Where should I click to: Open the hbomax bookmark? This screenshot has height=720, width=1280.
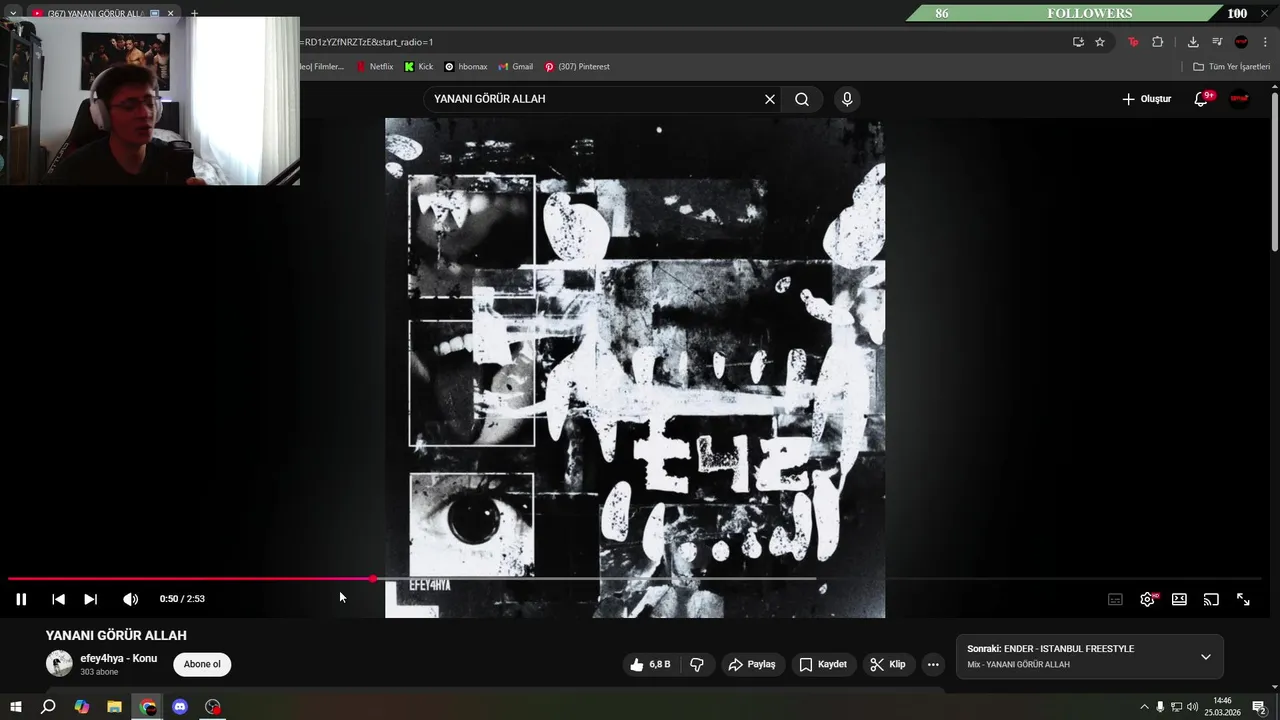(466, 67)
